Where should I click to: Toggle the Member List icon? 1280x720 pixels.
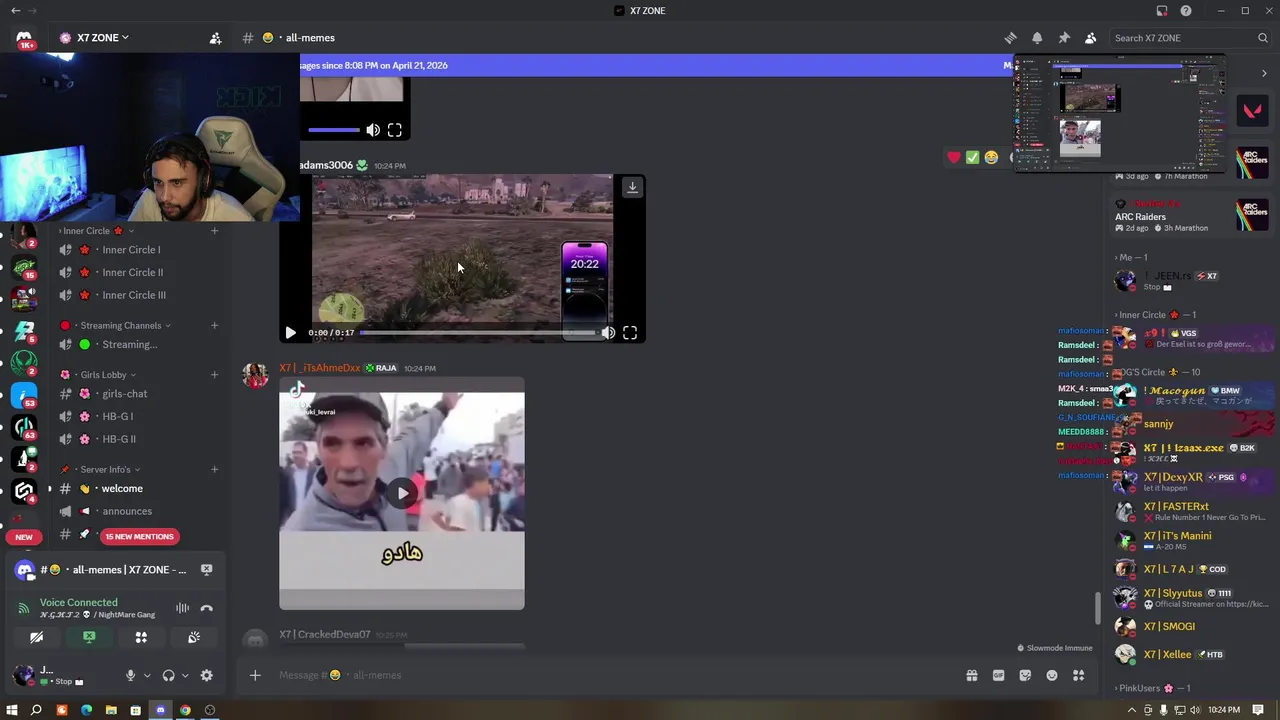[x=1090, y=38]
